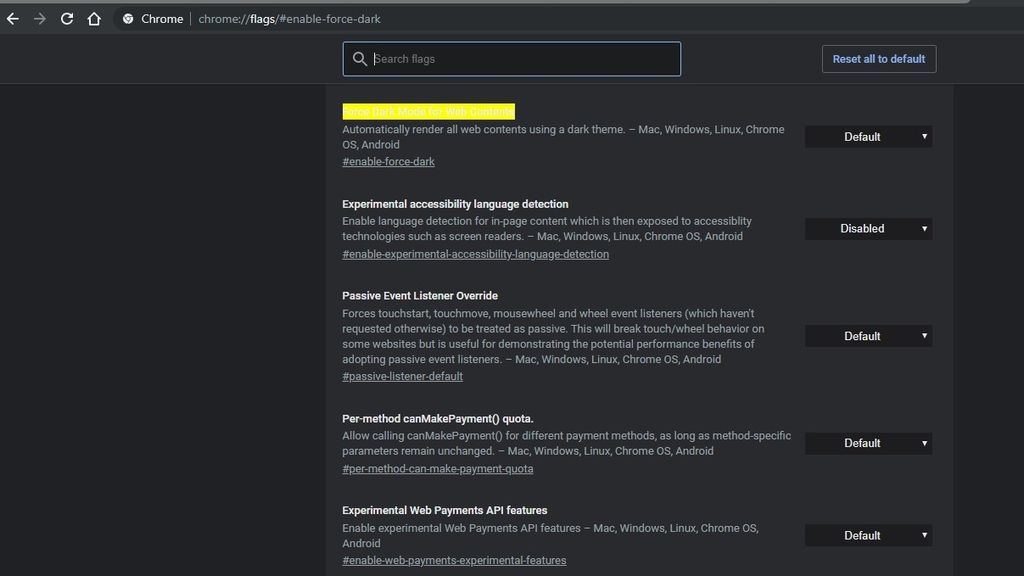This screenshot has height=576, width=1024.
Task: Click the home icon in toolbar
Action: [95, 18]
